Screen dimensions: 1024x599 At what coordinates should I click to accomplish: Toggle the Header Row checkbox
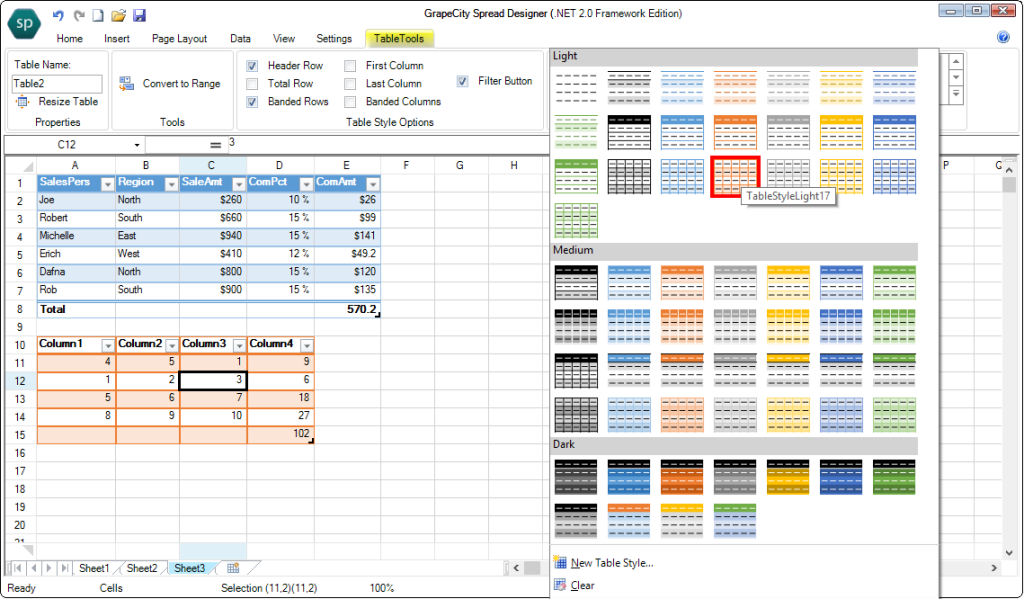coord(252,66)
